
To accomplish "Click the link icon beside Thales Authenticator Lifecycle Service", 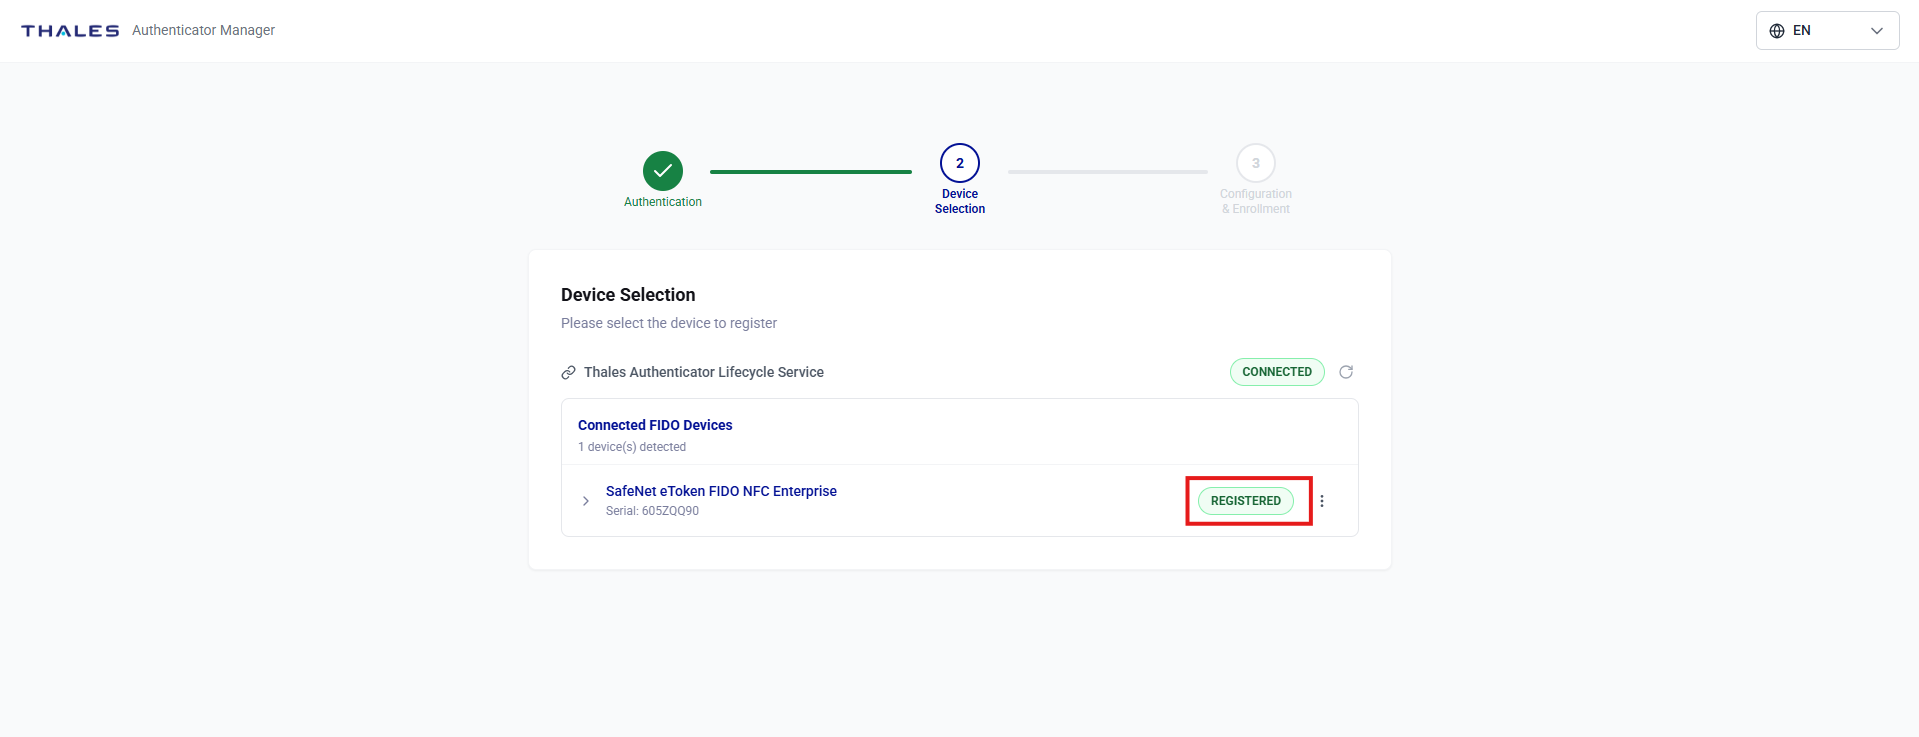I will click(568, 372).
